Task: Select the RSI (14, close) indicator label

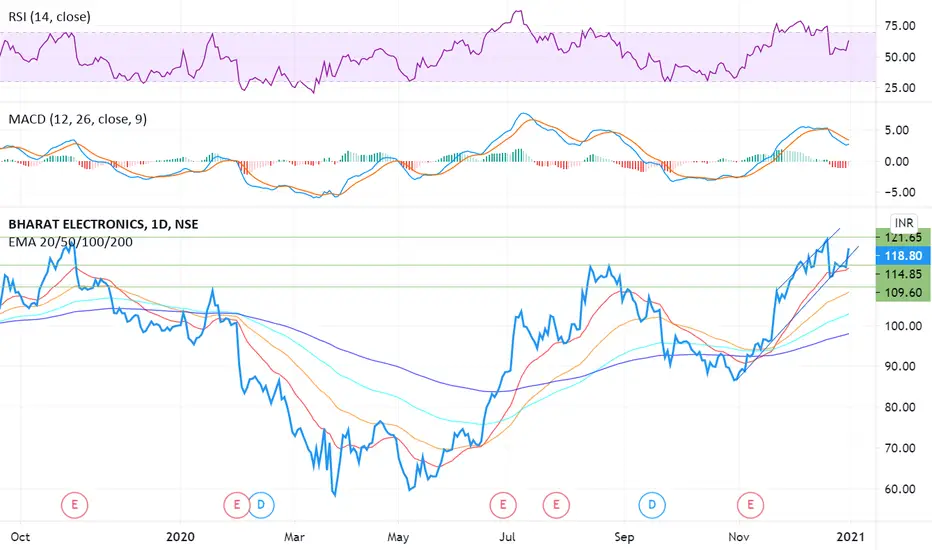Action: pos(49,17)
